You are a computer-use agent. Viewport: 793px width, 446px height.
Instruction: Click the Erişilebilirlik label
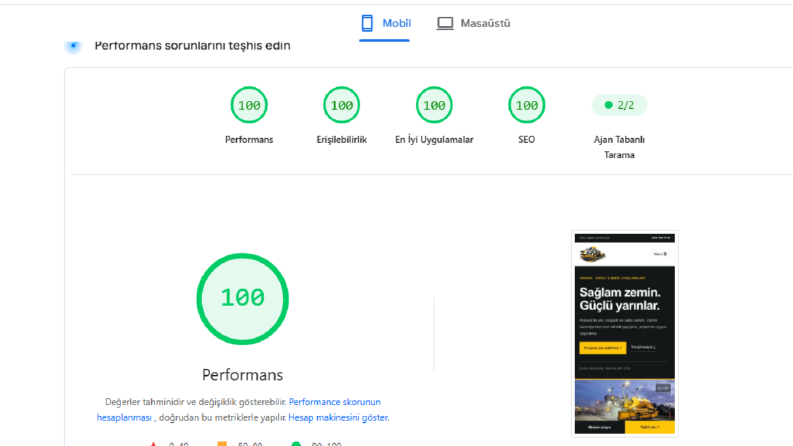point(341,140)
